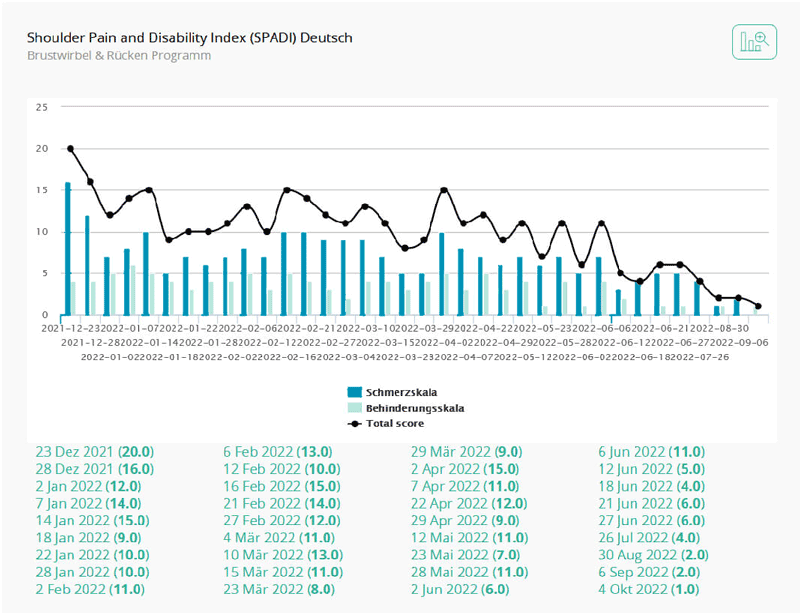Open the 28 Dez 2021 (16.0) entry
Viewport: 800px width, 613px height.
point(95,469)
